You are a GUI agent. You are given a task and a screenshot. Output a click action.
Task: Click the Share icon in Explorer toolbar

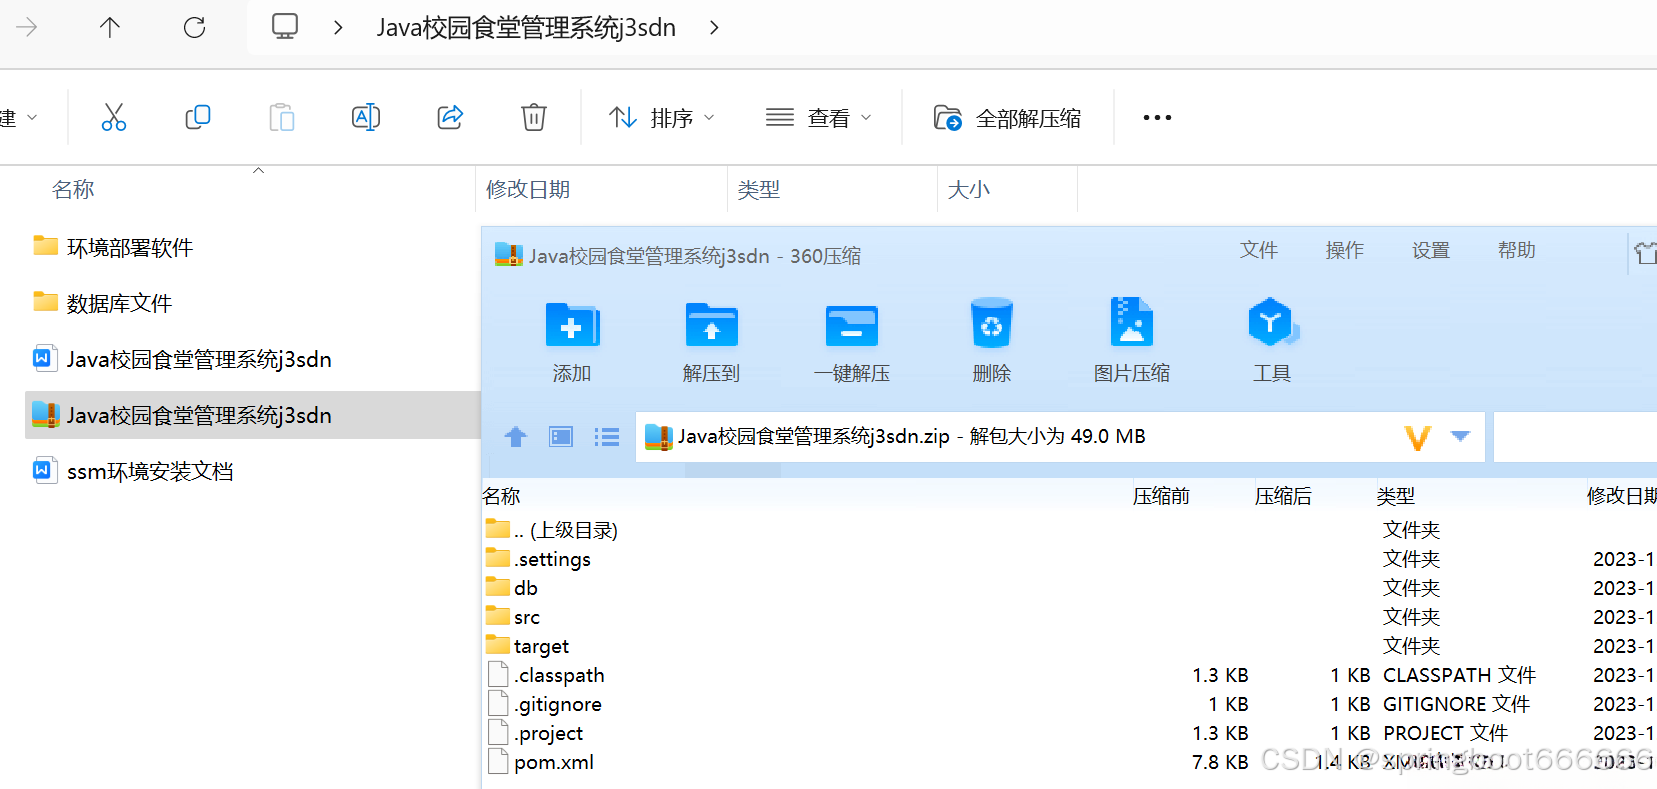point(450,117)
